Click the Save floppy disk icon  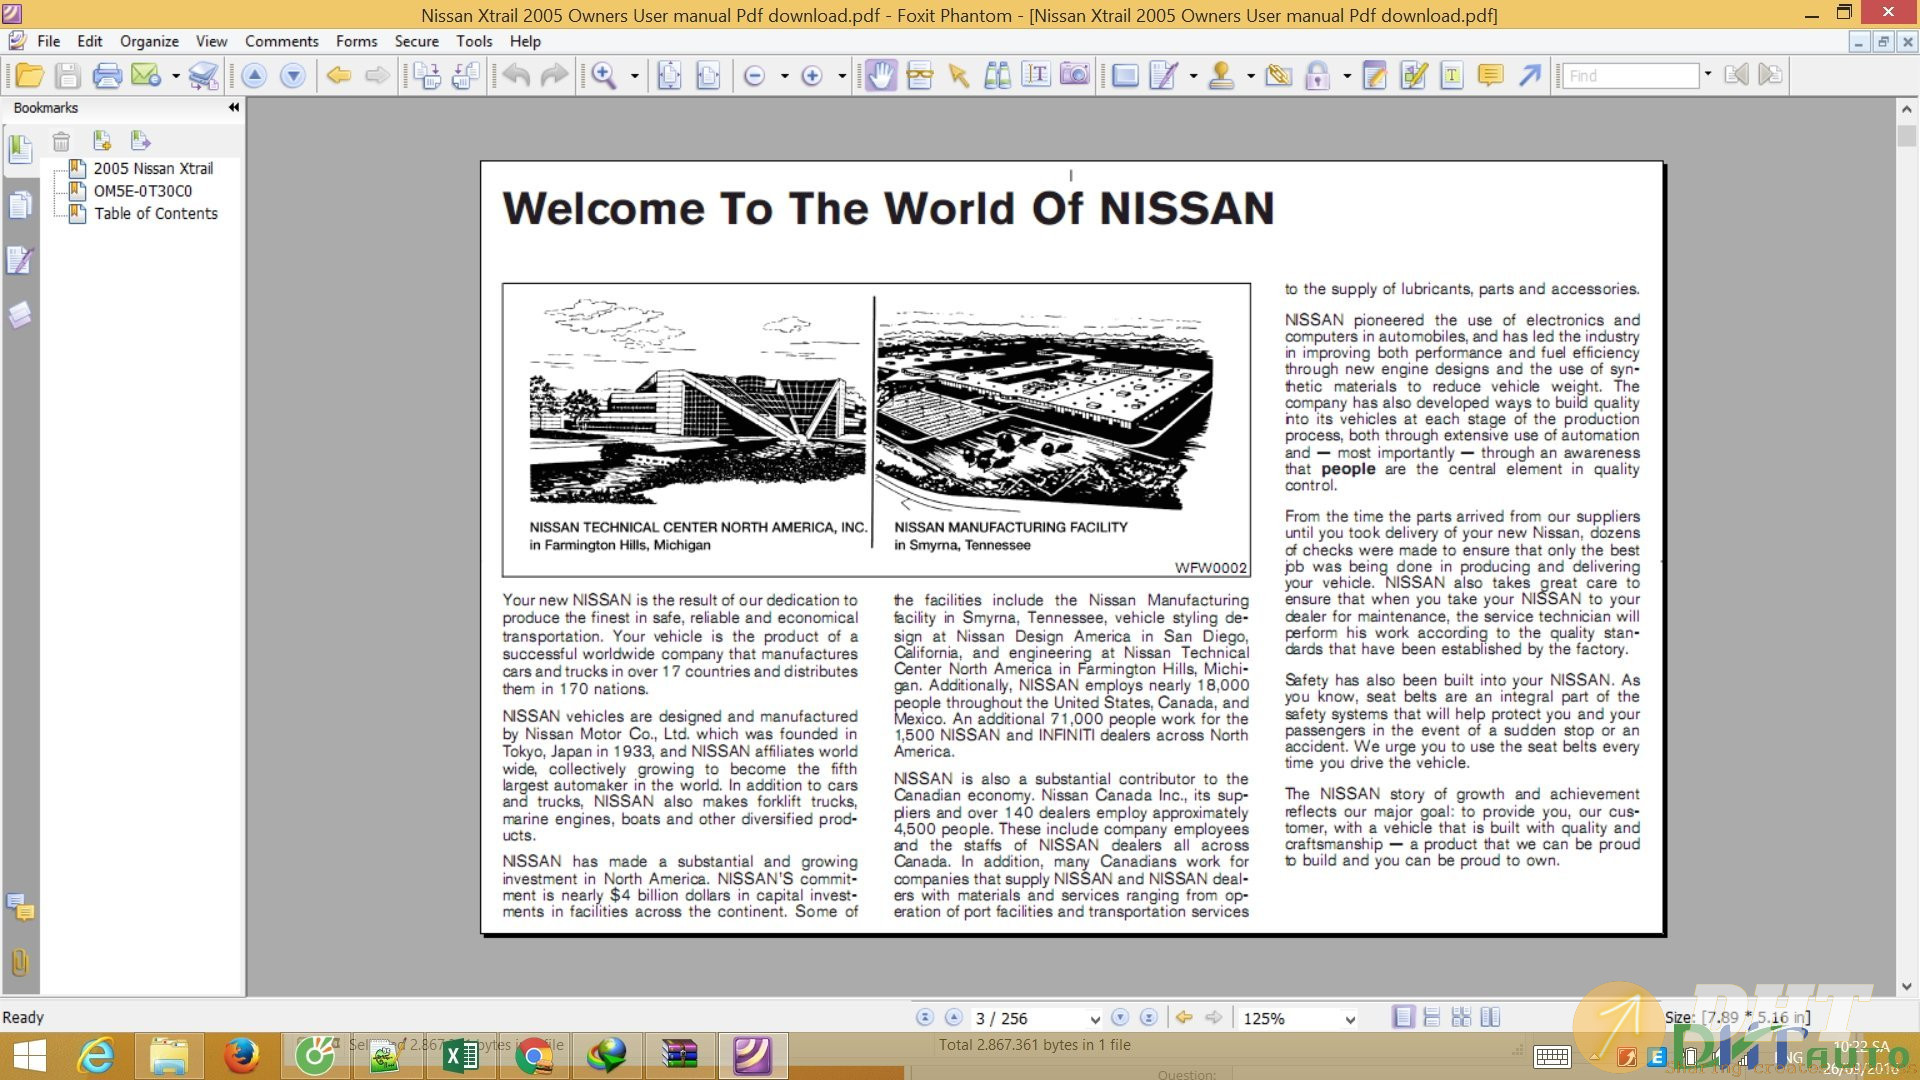(67, 75)
